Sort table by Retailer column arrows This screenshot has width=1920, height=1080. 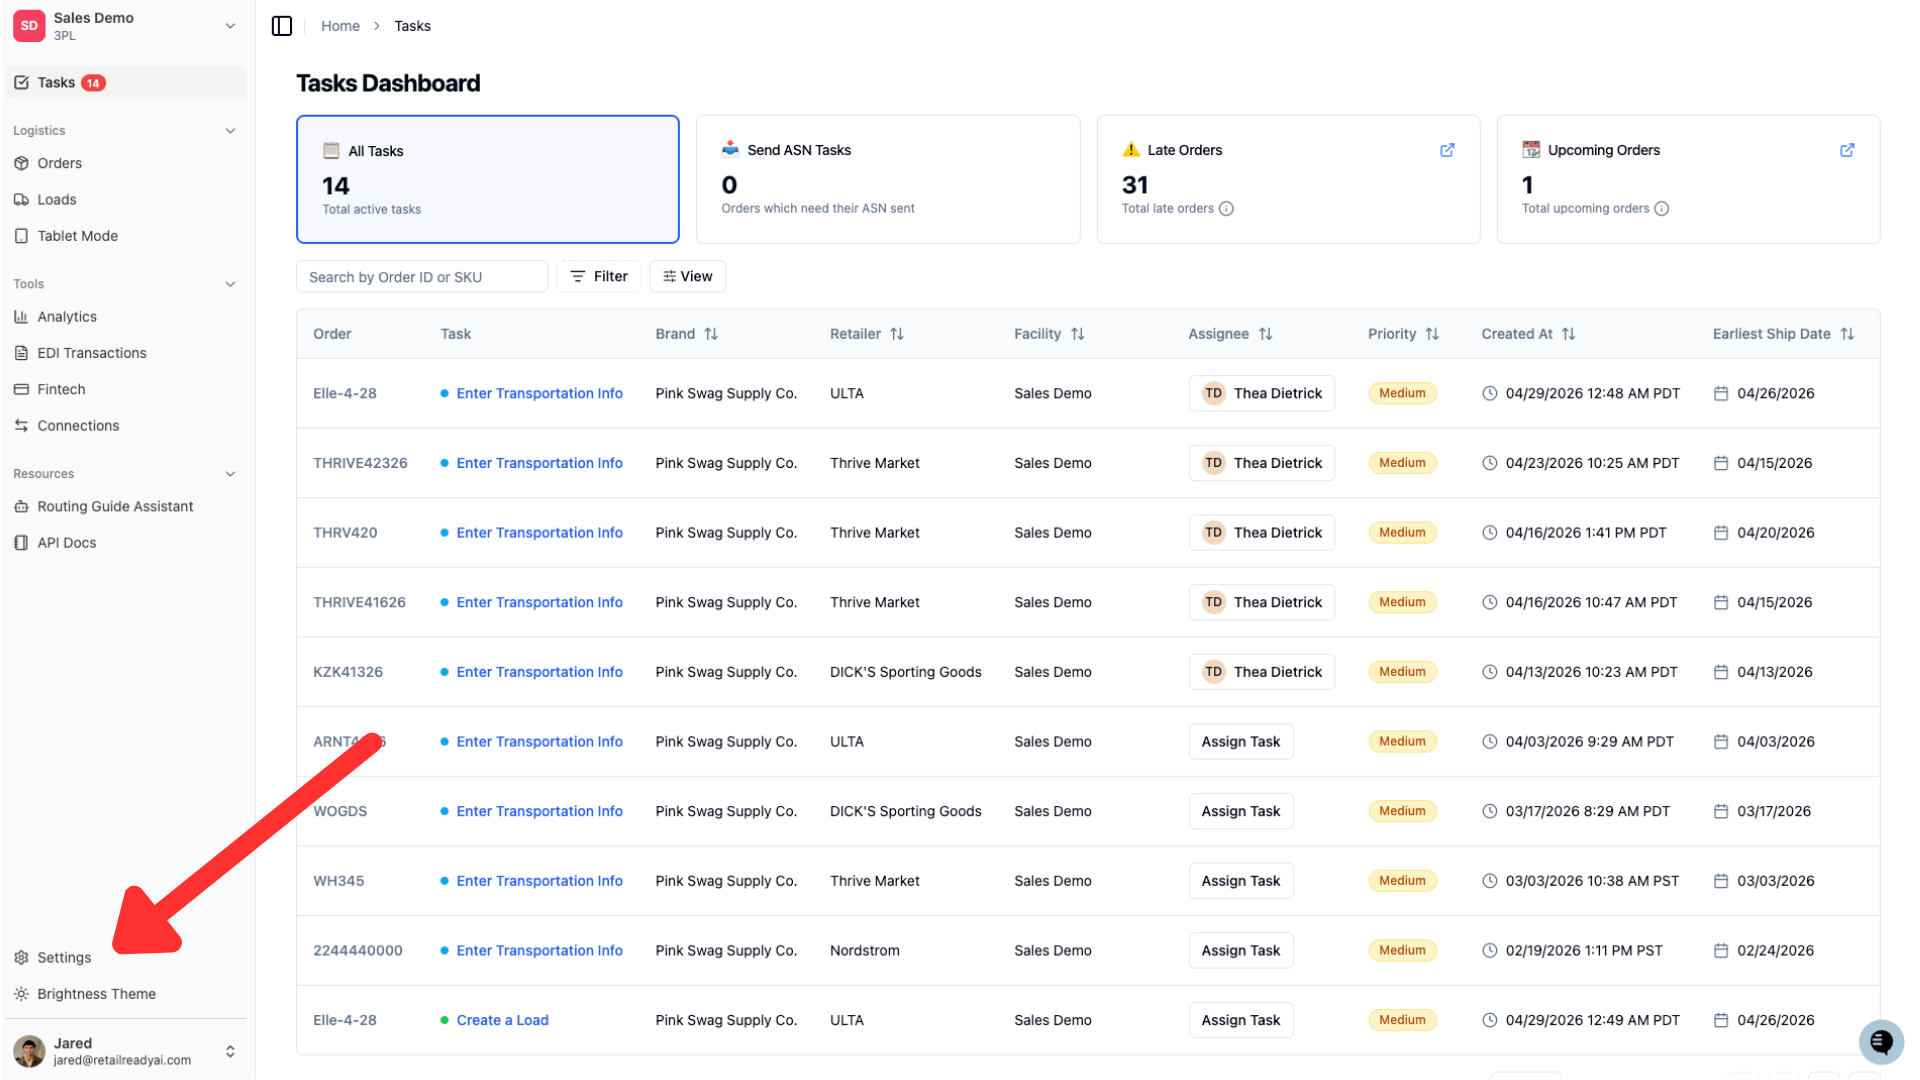pyautogui.click(x=897, y=334)
